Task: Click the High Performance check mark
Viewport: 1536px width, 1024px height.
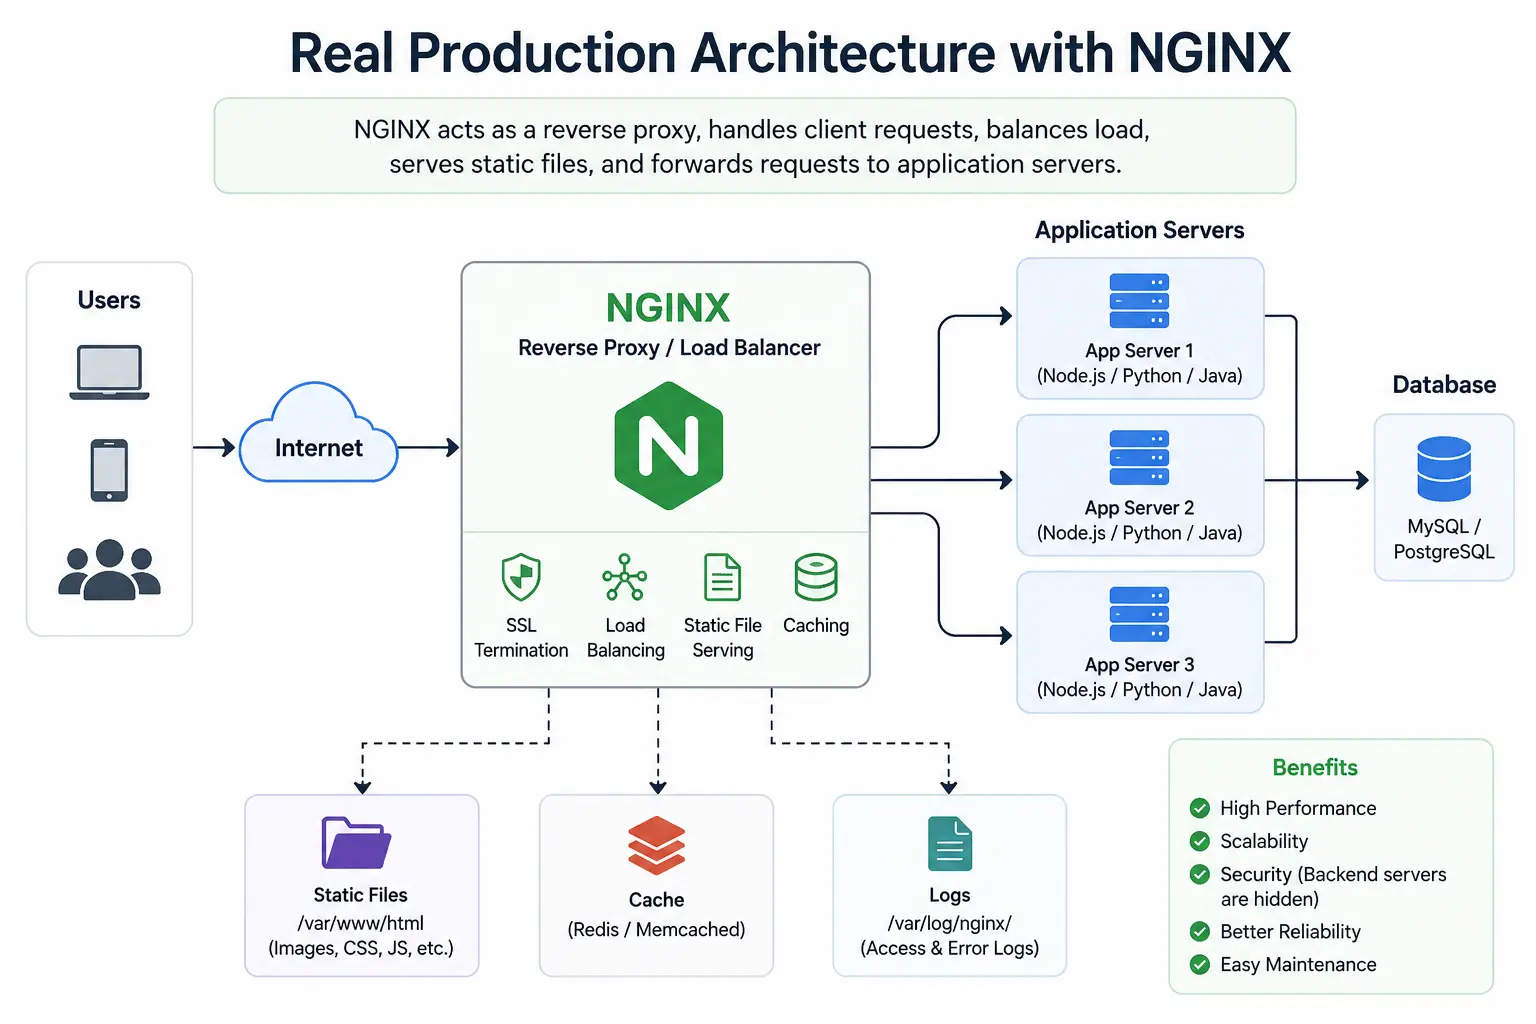Action: click(x=1200, y=808)
